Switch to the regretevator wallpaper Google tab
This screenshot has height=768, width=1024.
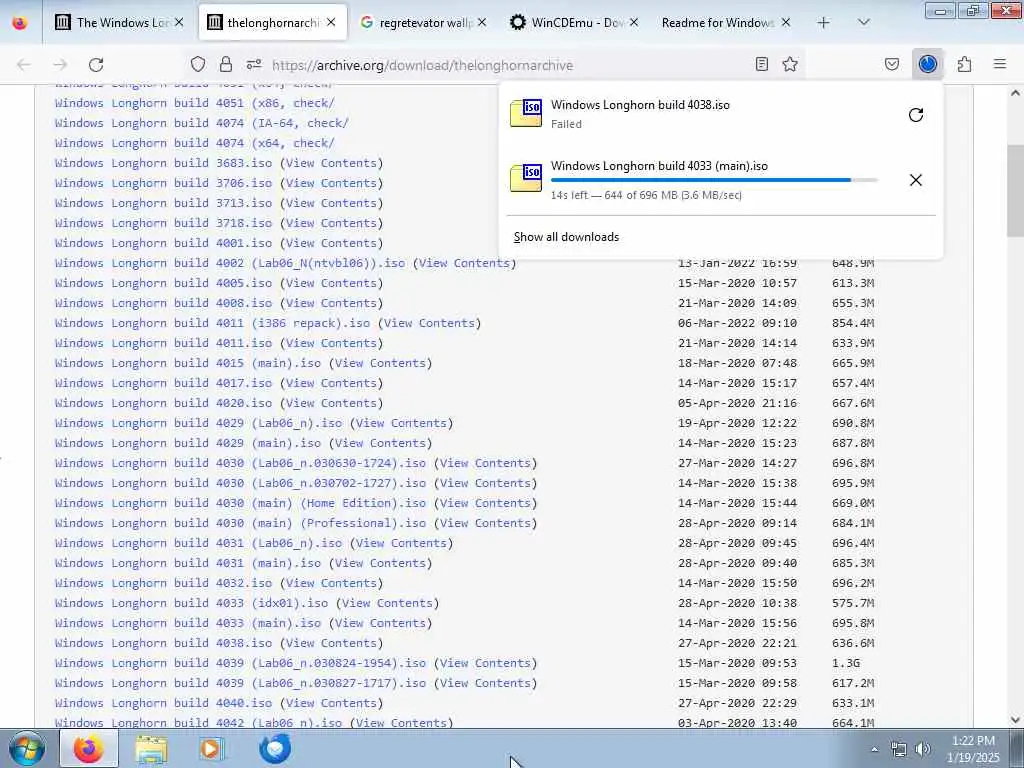click(424, 23)
